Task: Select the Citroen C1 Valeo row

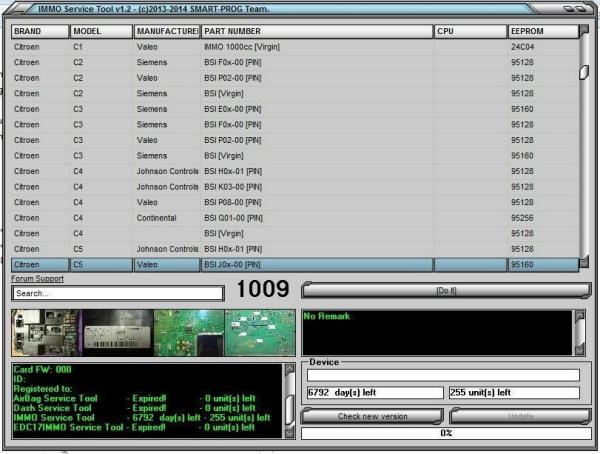Action: coord(295,47)
